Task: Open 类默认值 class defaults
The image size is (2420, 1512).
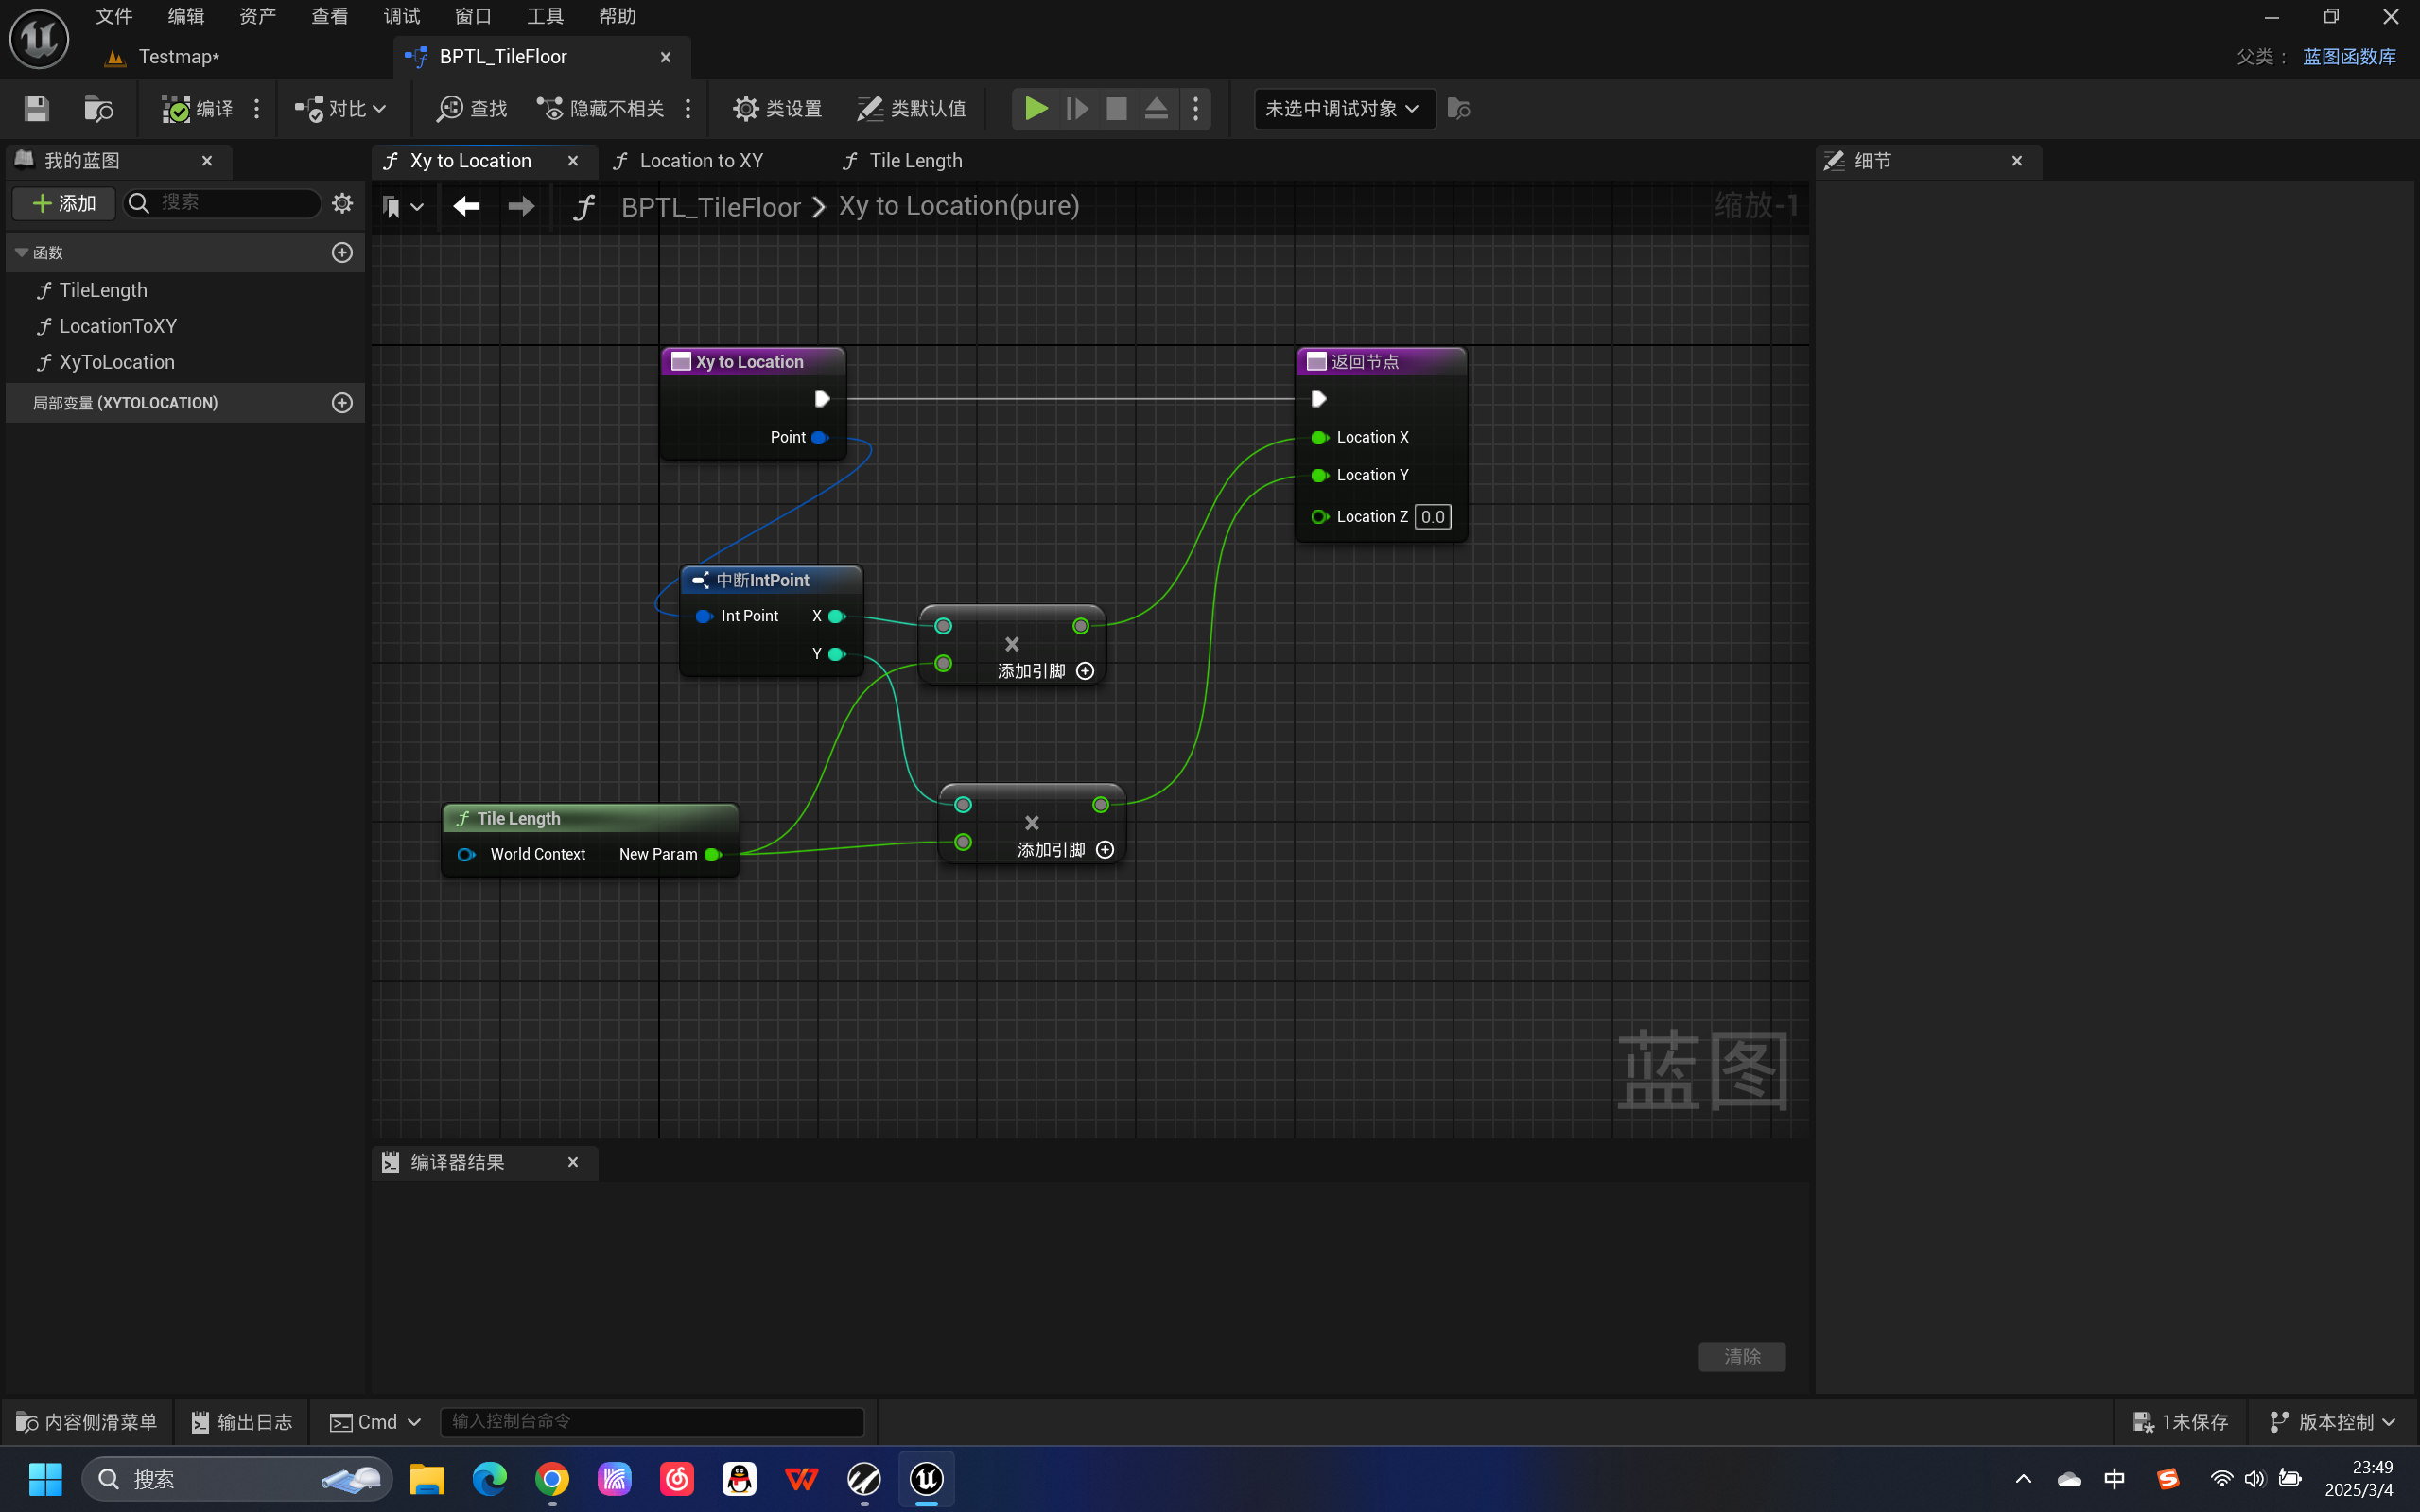Action: click(x=911, y=108)
